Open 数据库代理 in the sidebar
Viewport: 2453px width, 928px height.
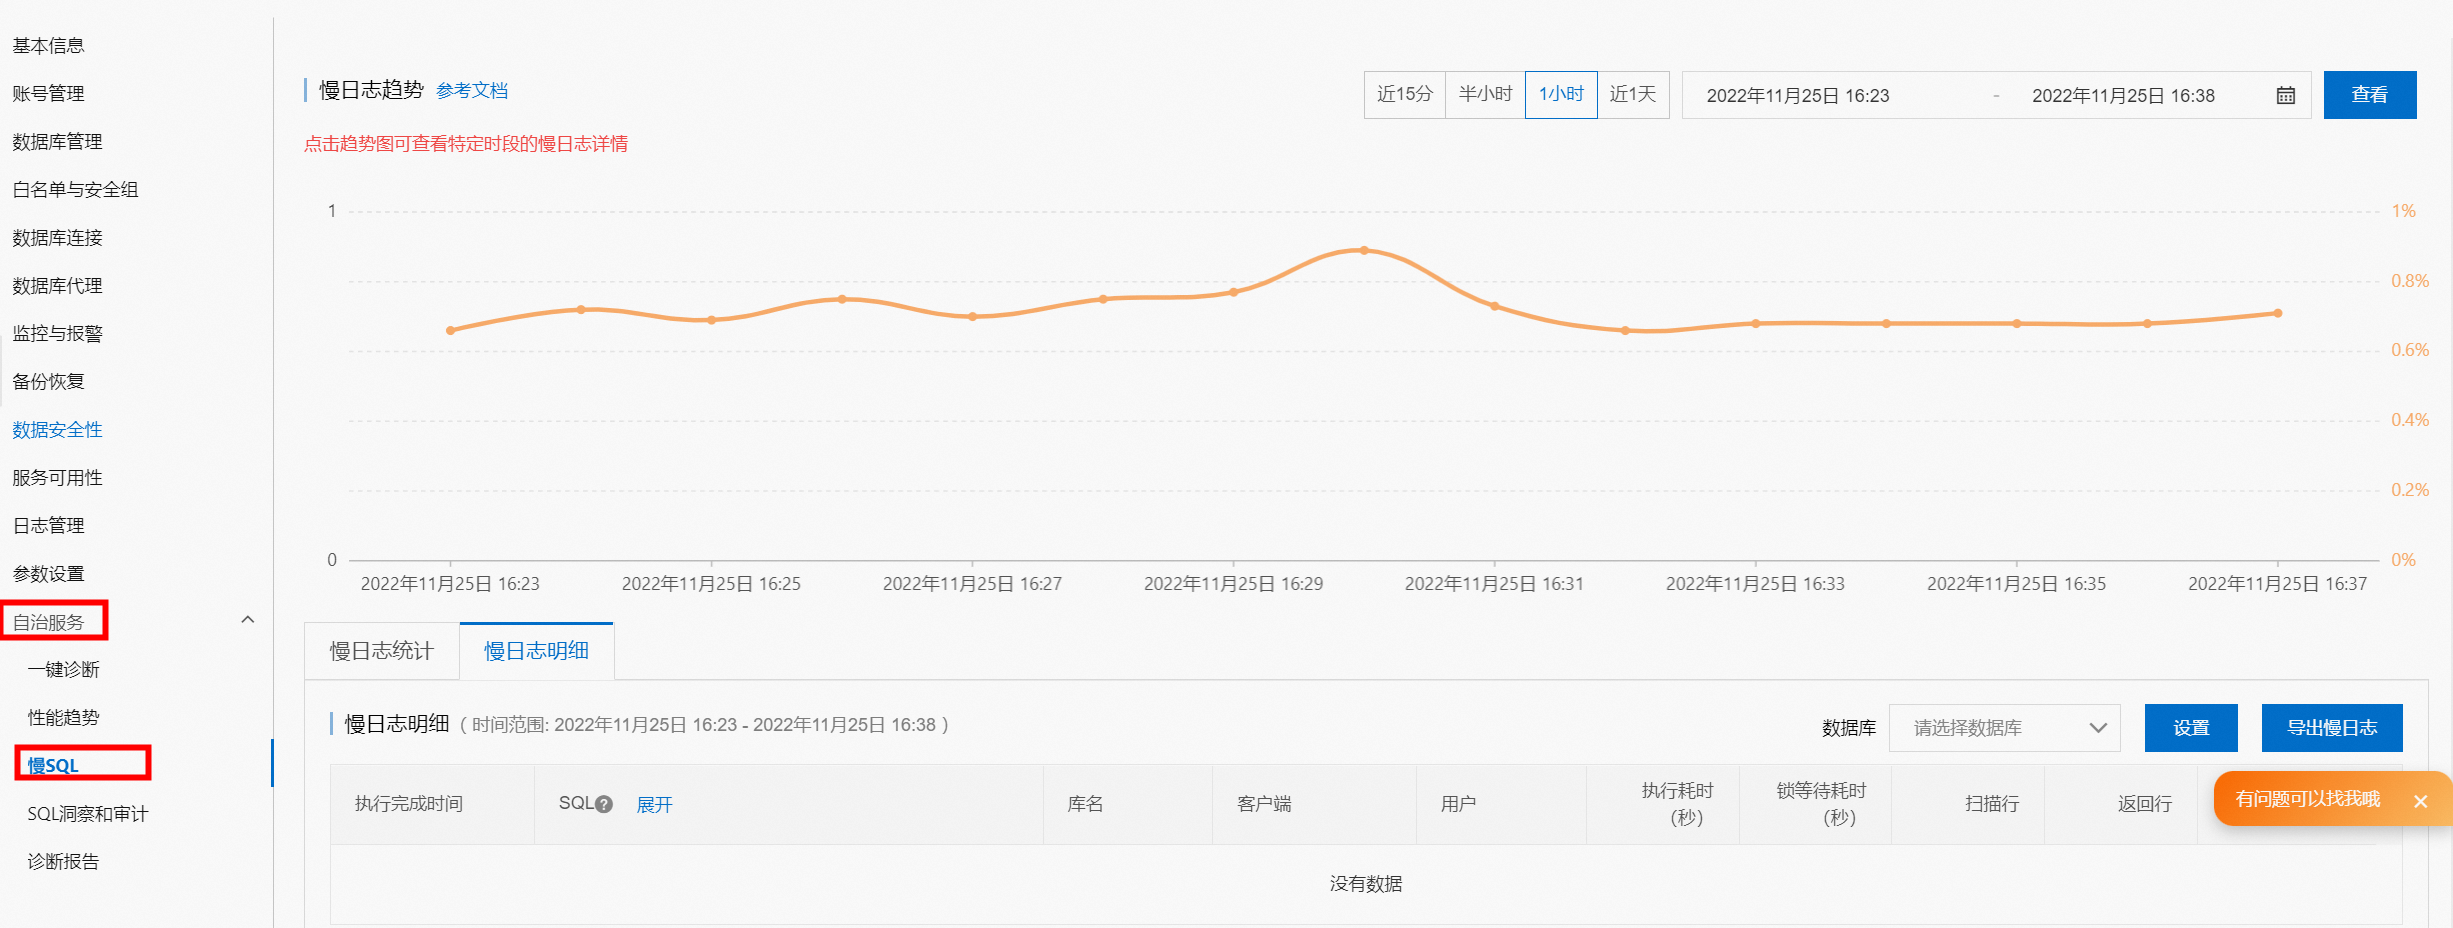tap(57, 286)
